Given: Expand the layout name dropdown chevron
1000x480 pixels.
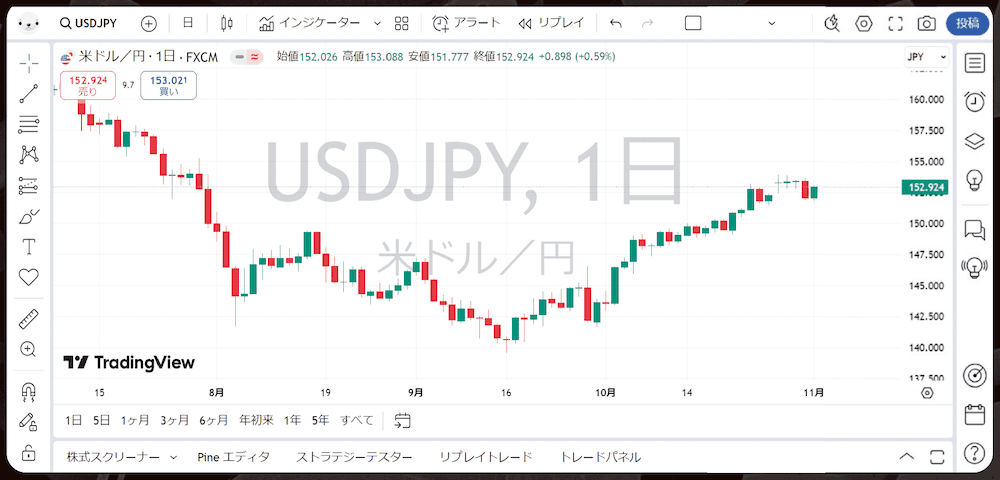Looking at the screenshot, I should [772, 24].
